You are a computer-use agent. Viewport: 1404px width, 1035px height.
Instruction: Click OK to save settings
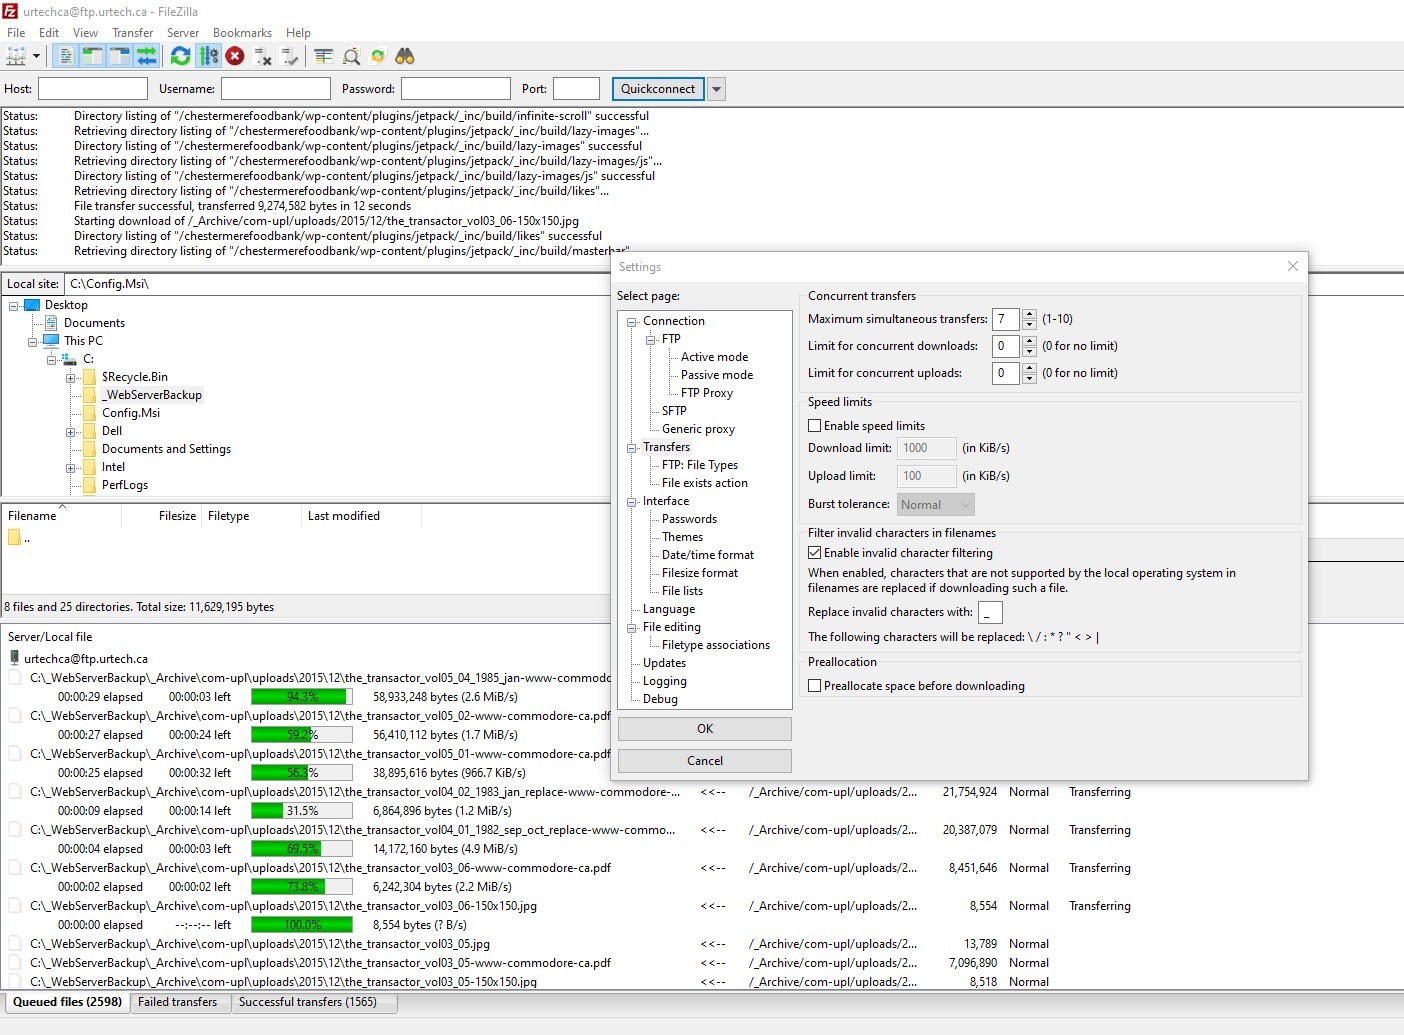704,728
